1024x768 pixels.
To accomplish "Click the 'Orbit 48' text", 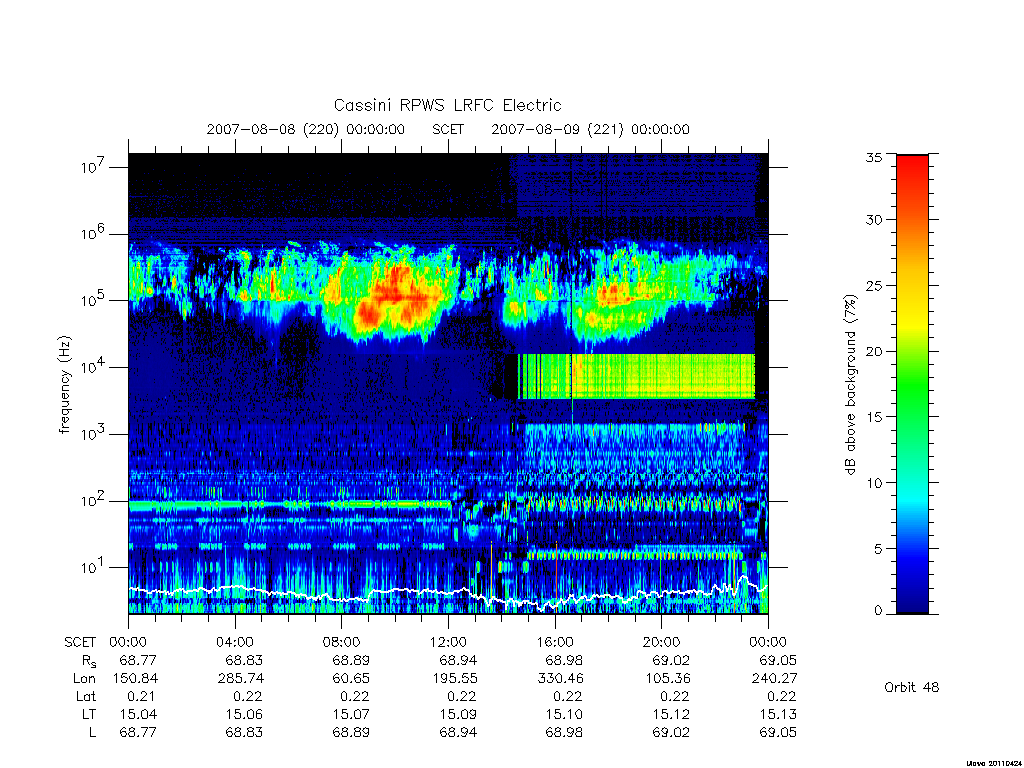I will [x=911, y=688].
